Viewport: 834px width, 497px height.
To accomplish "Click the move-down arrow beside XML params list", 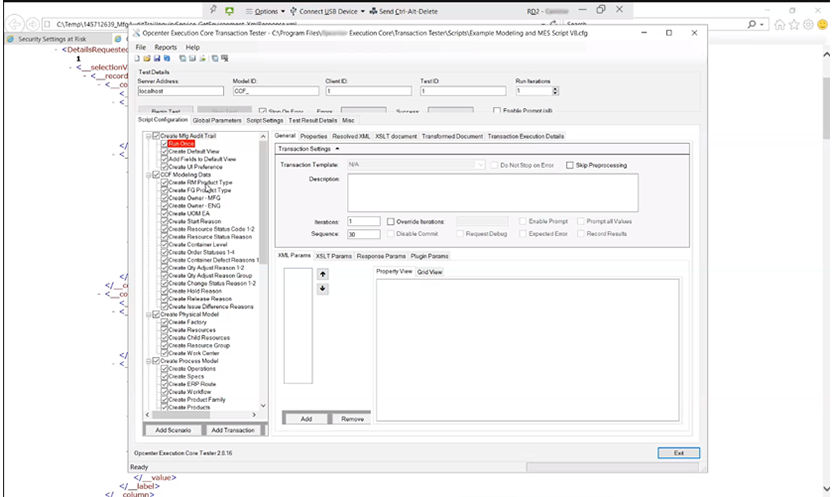I will (x=323, y=288).
